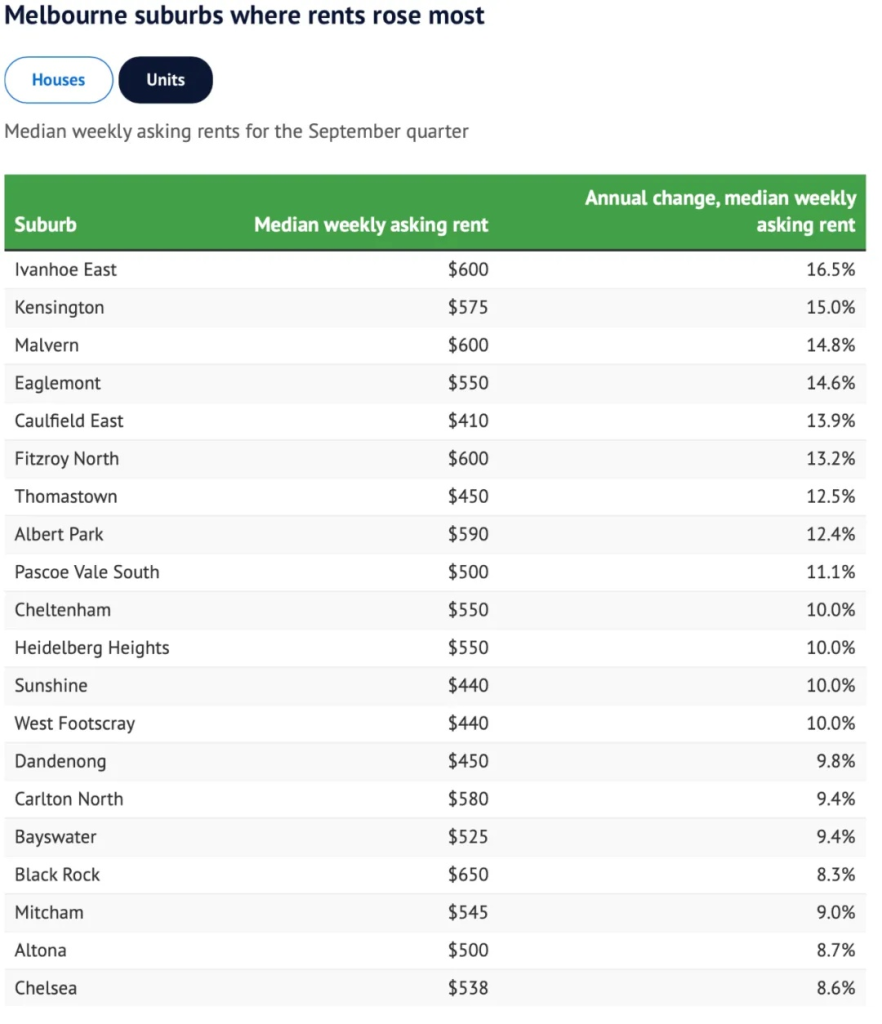
Task: Click Carlton North in the table
Action: pyautogui.click(x=69, y=799)
